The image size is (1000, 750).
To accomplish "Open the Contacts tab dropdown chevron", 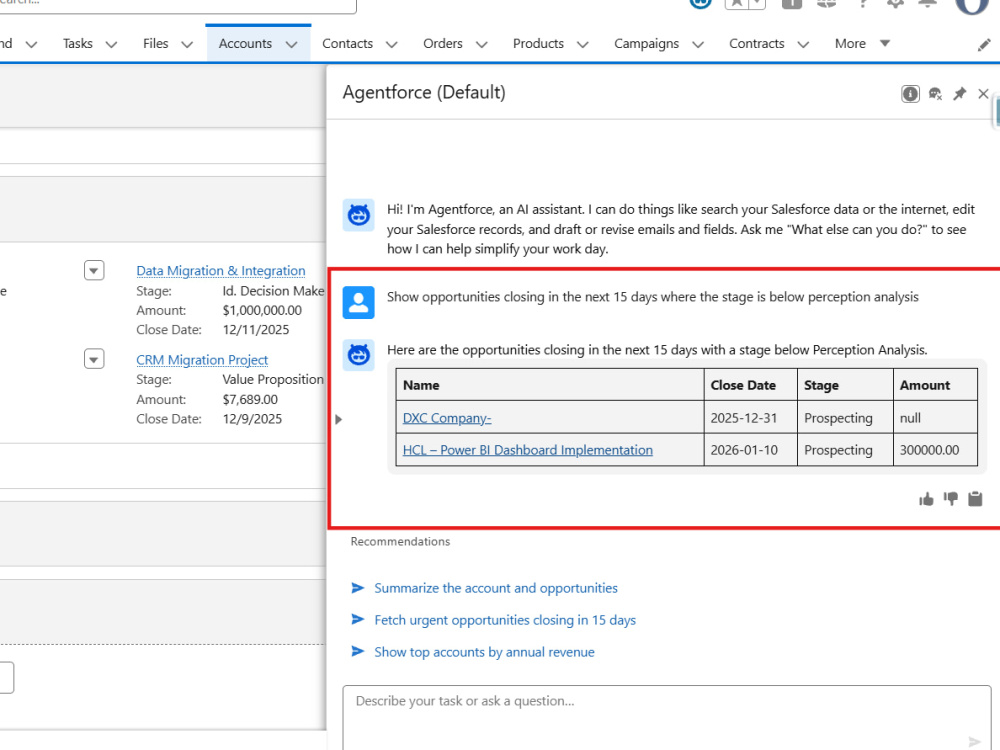I will pyautogui.click(x=392, y=45).
